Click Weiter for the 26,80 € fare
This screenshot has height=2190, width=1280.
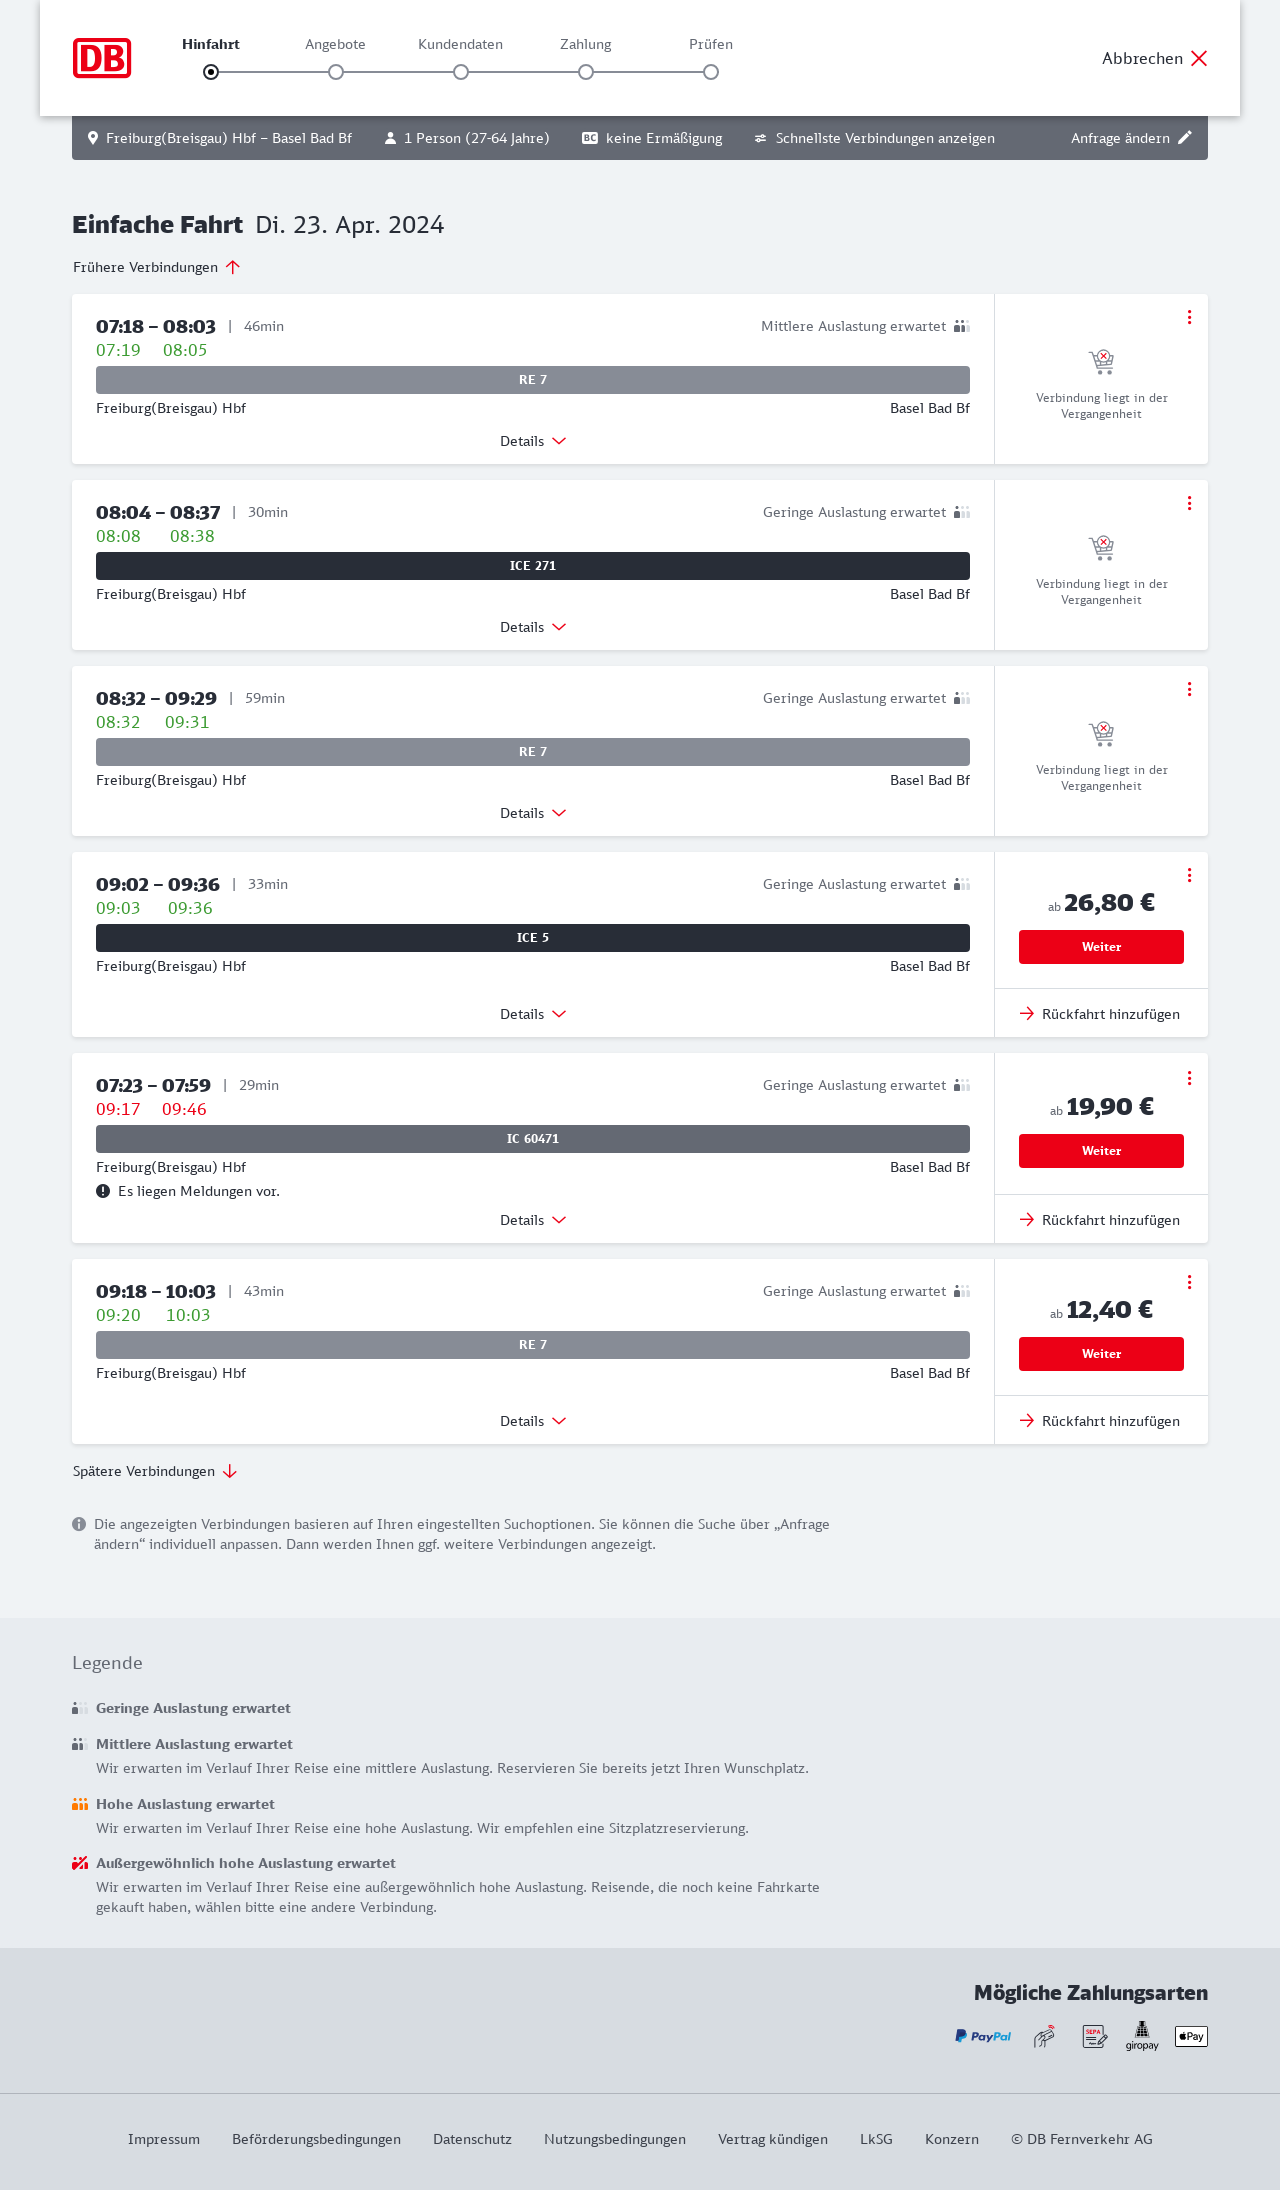click(1101, 947)
